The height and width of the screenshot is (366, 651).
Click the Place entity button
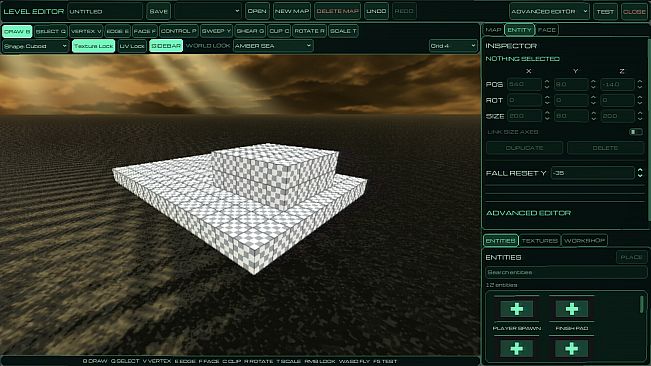click(x=631, y=257)
